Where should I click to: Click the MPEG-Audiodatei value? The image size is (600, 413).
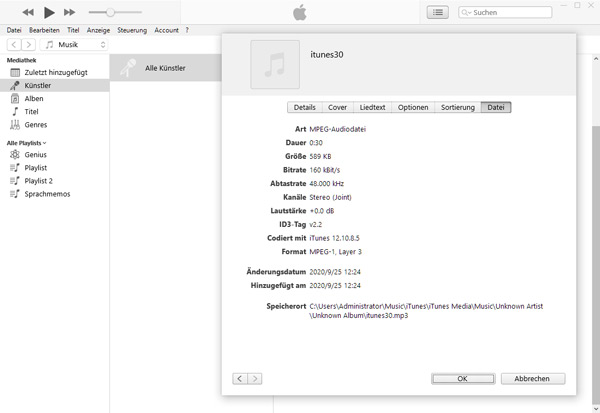[338, 129]
